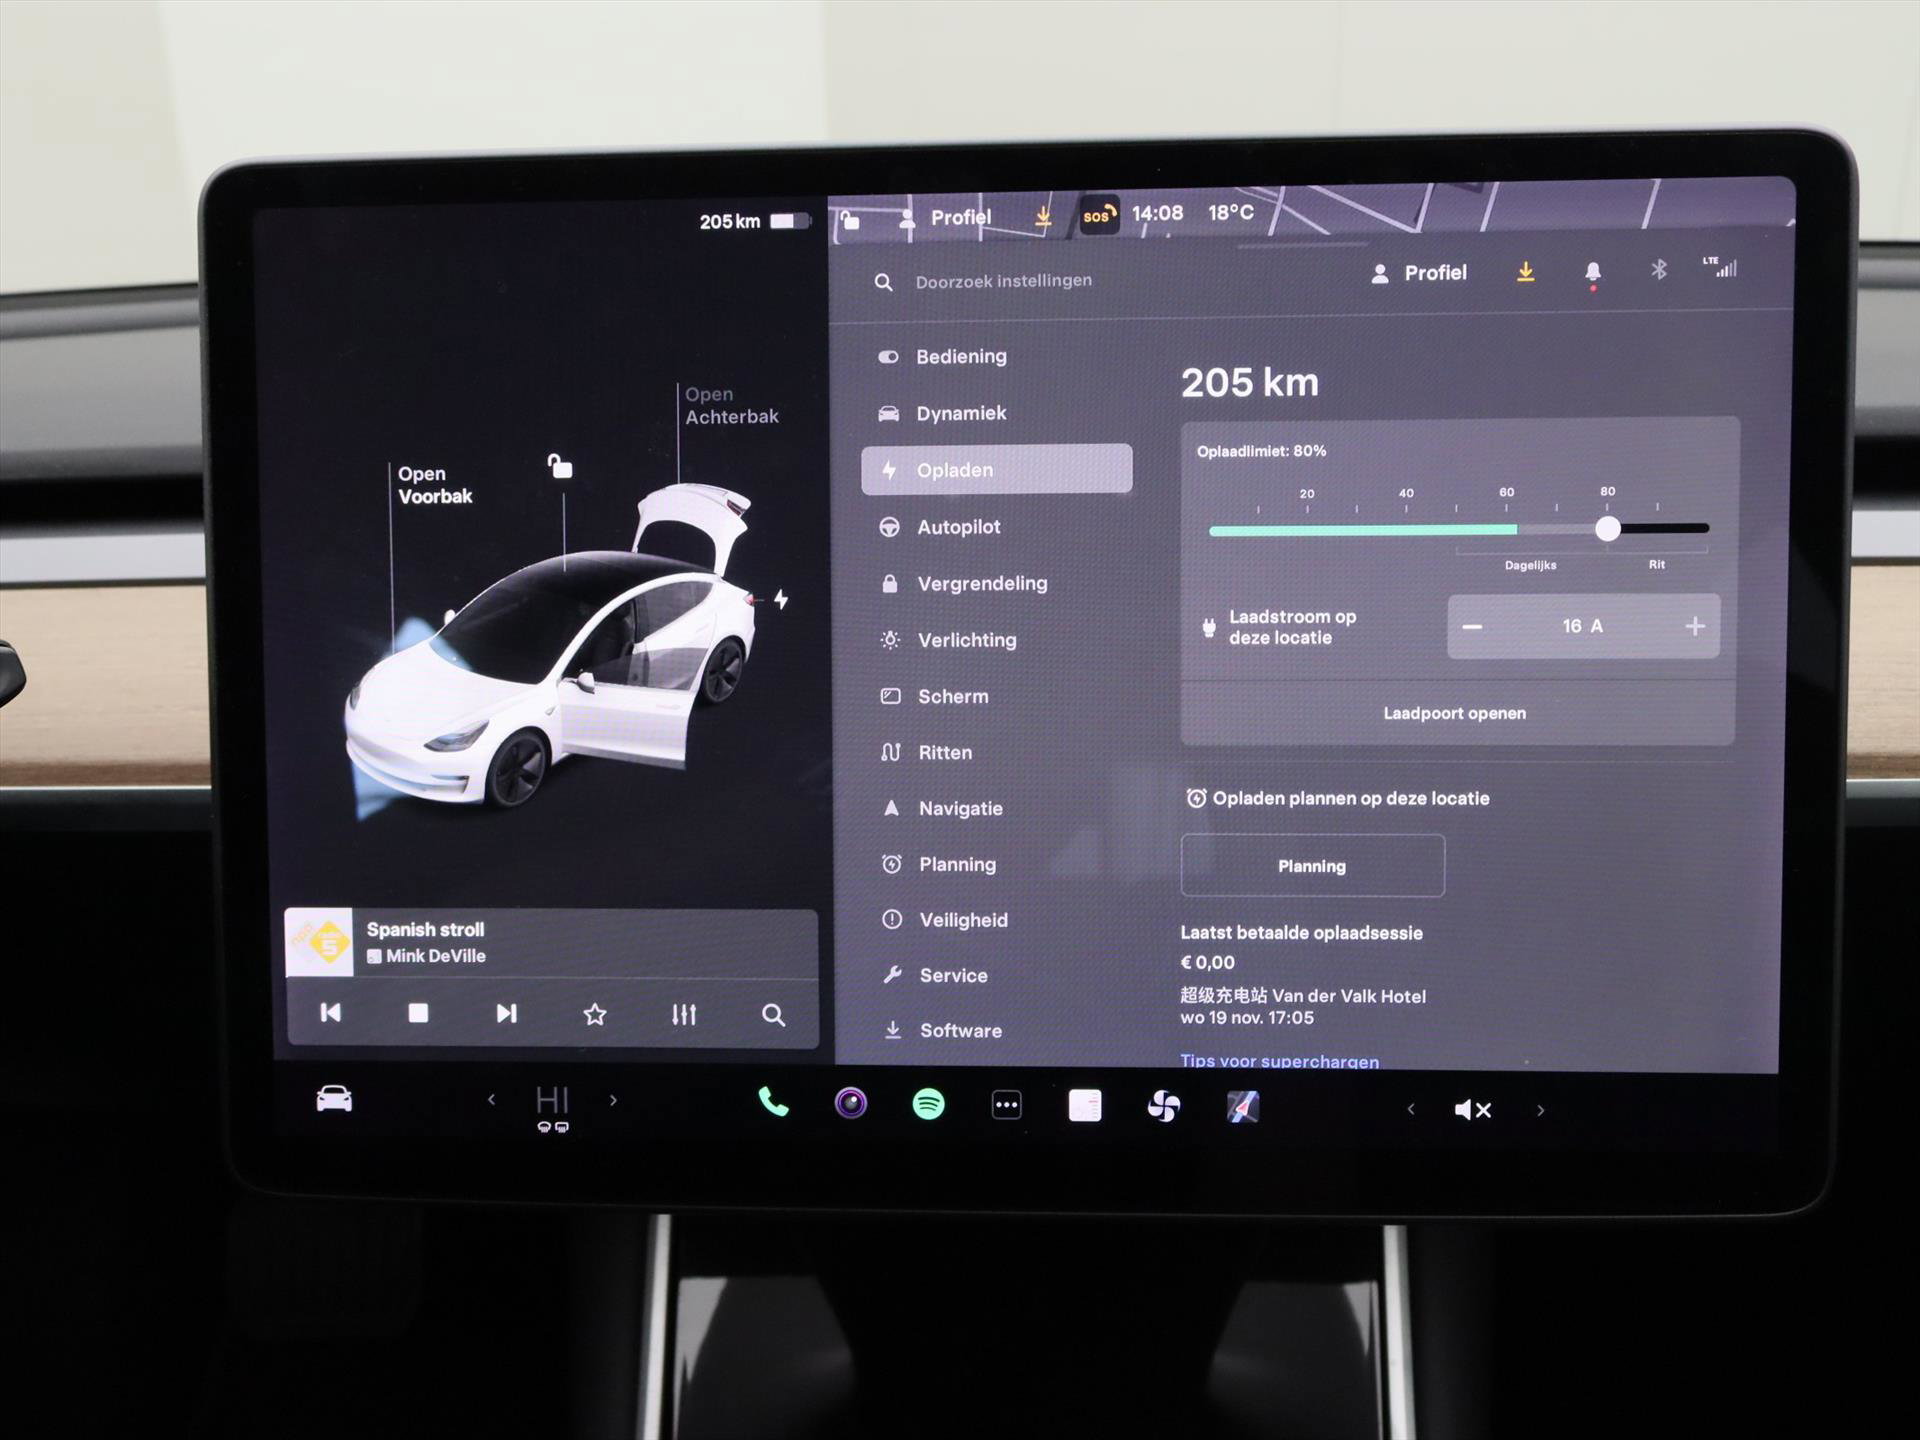
Task: Open the camera app icon
Action: tap(851, 1104)
